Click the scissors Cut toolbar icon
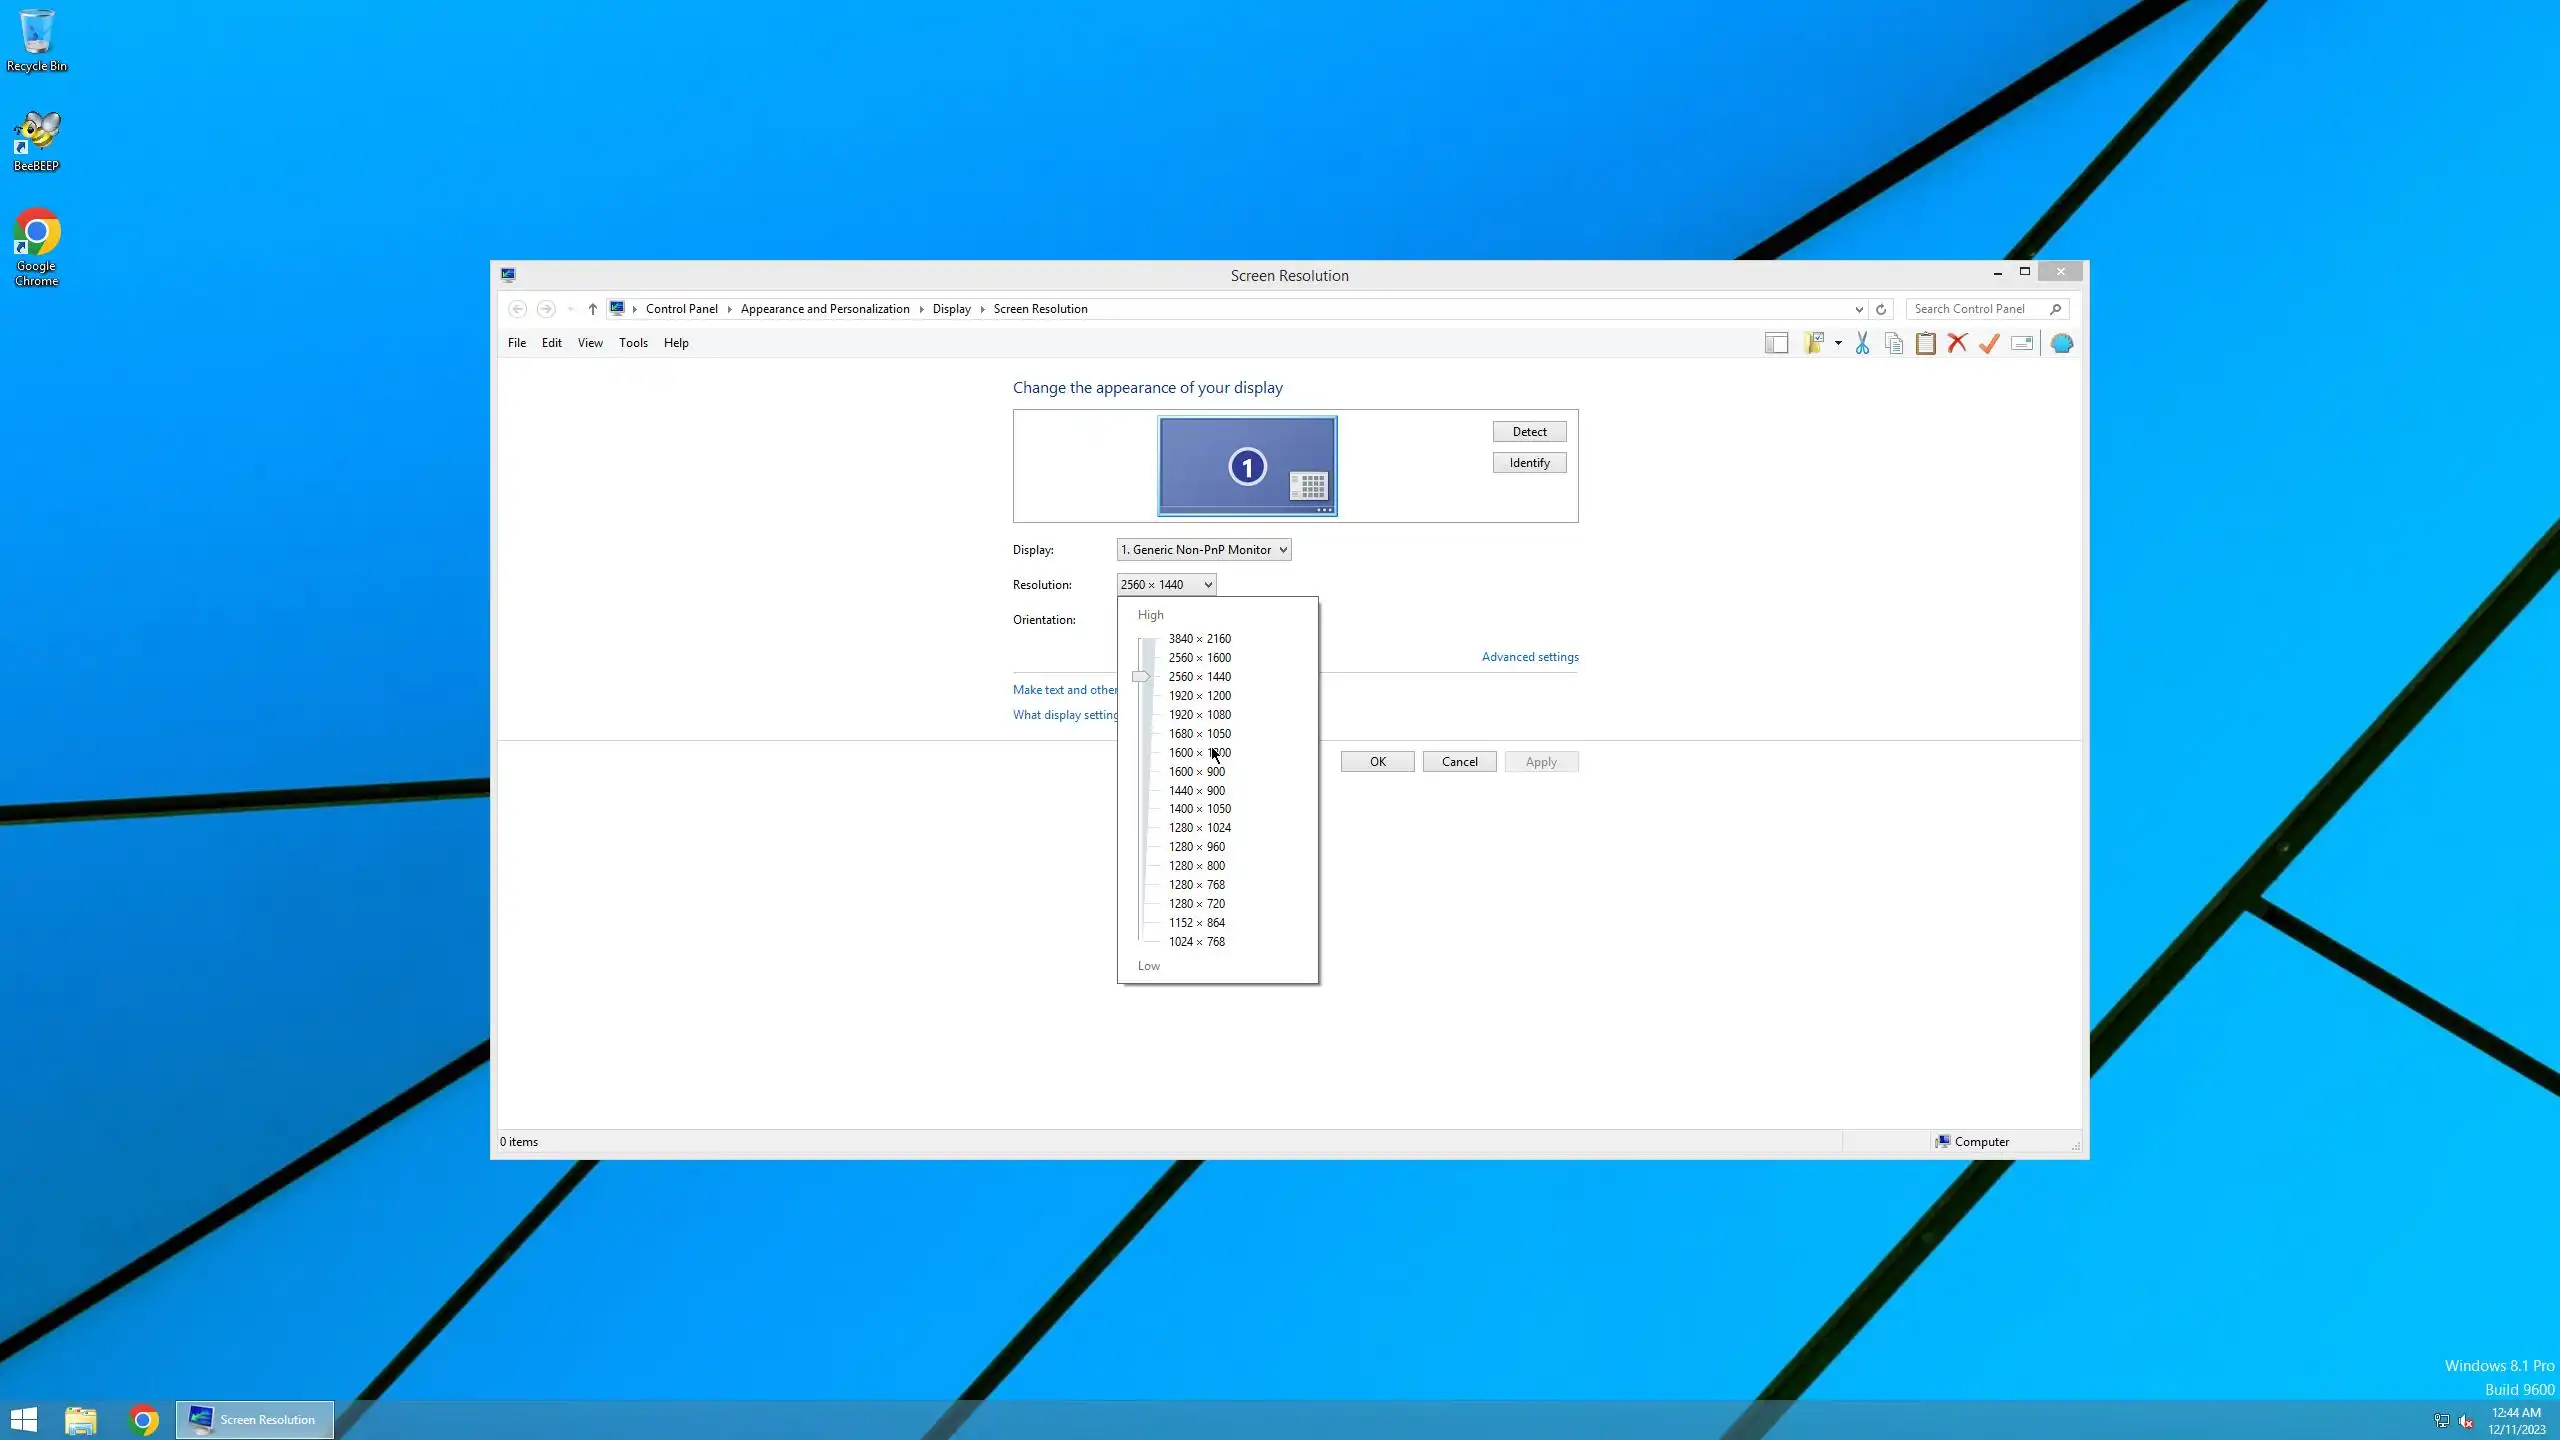 [x=1862, y=343]
